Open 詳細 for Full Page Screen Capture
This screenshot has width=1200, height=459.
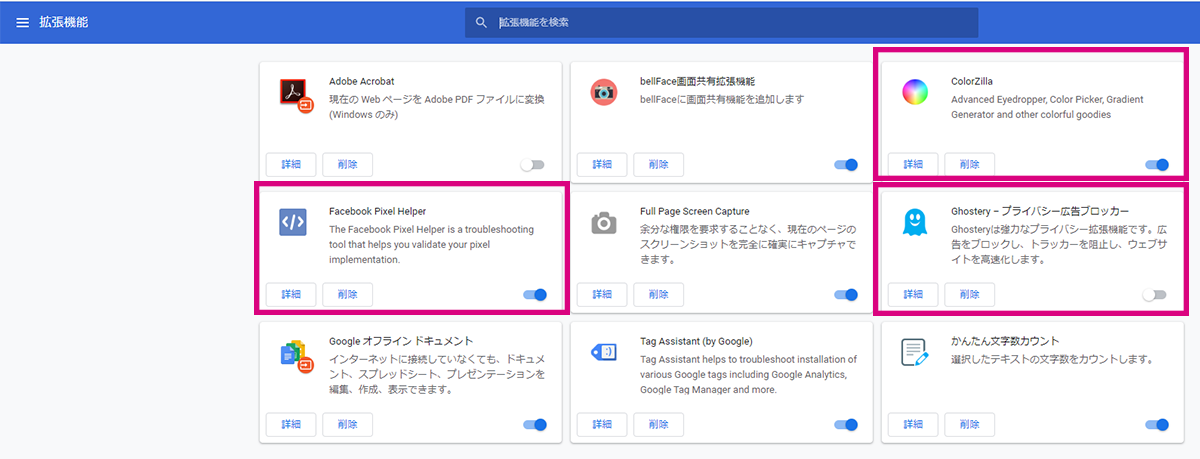click(x=602, y=295)
